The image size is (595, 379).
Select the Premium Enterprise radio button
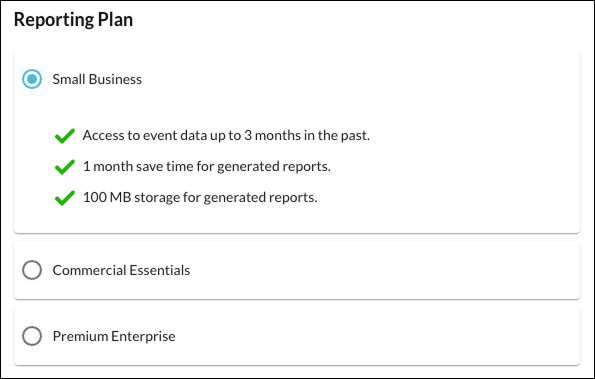click(32, 336)
